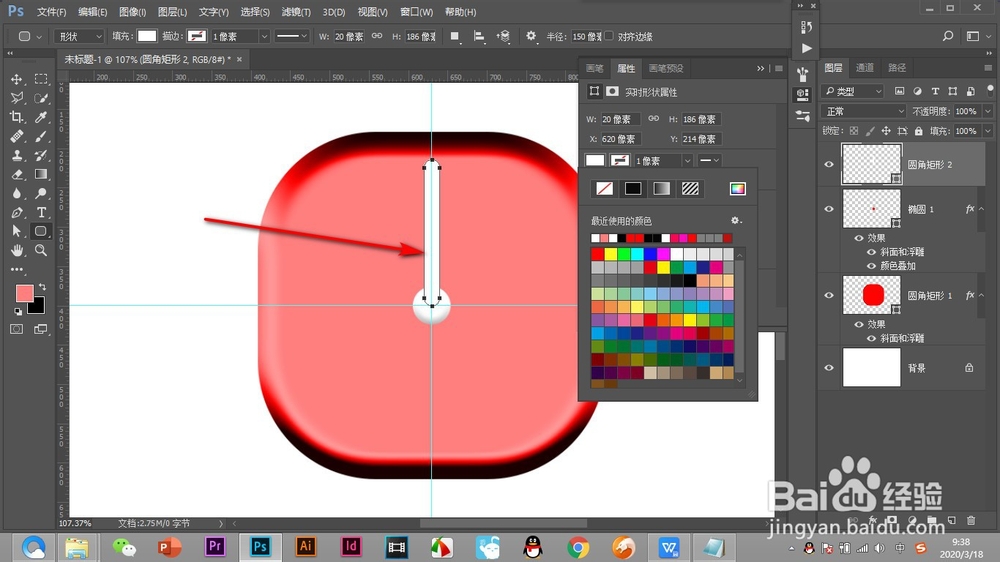Select the Healing Brush tool

click(x=17, y=137)
